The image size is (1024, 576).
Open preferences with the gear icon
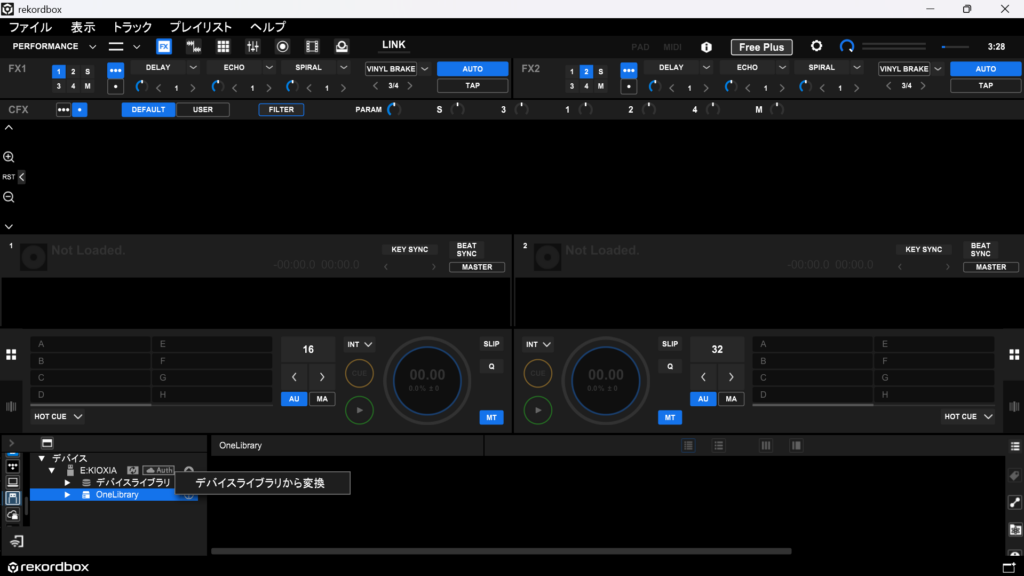pyautogui.click(x=816, y=46)
